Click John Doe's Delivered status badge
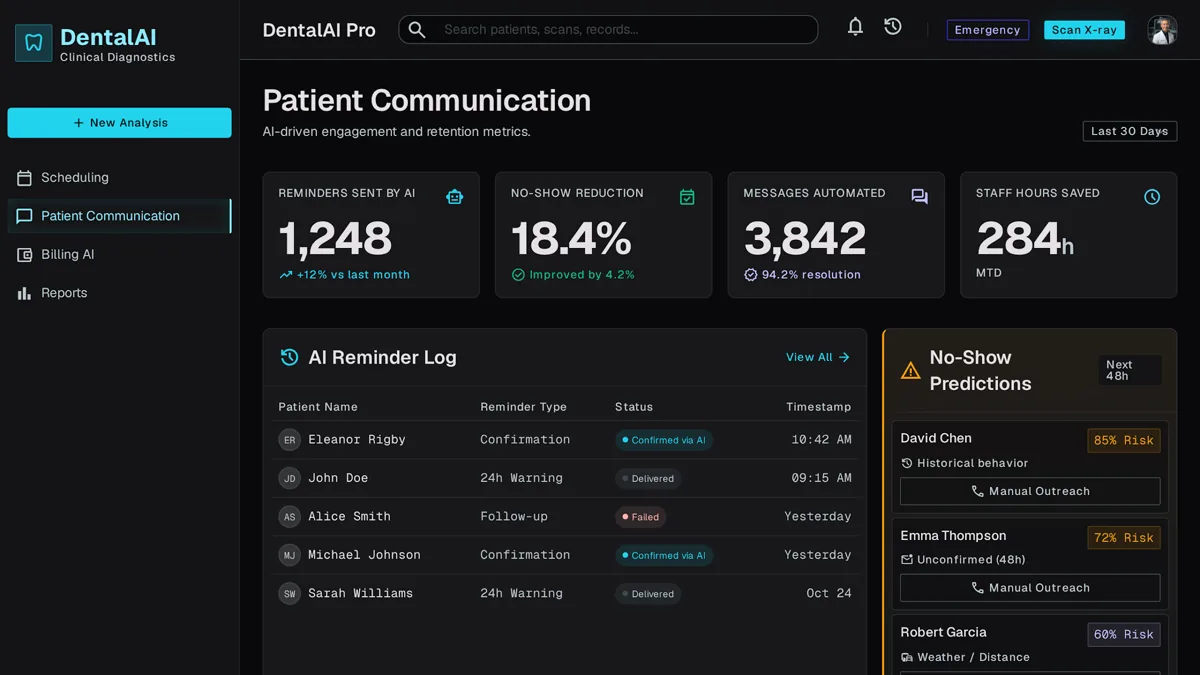The image size is (1200, 675). 648,479
